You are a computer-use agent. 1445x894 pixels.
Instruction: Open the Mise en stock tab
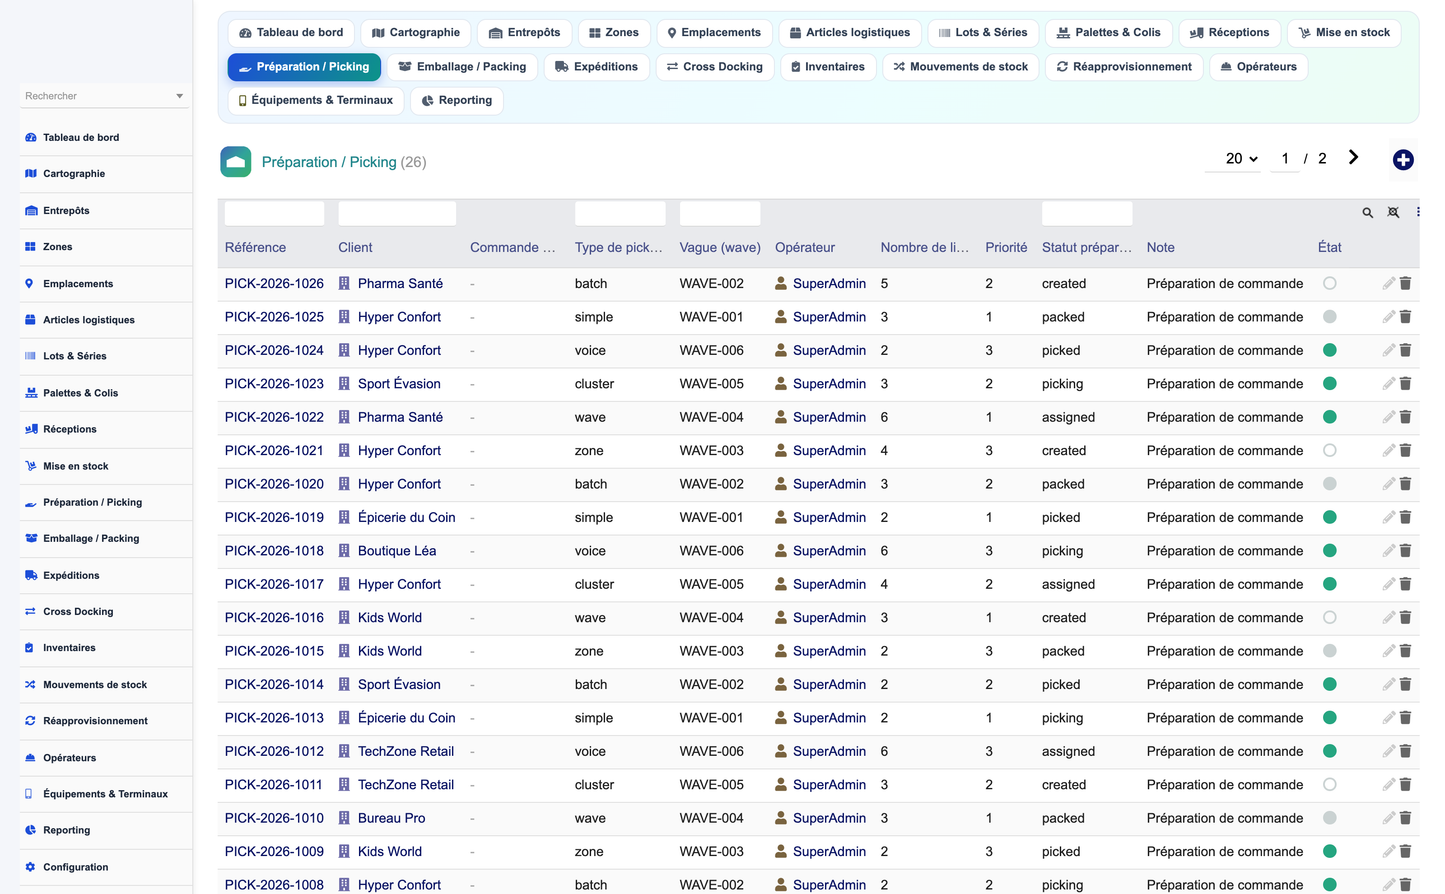click(x=1344, y=33)
